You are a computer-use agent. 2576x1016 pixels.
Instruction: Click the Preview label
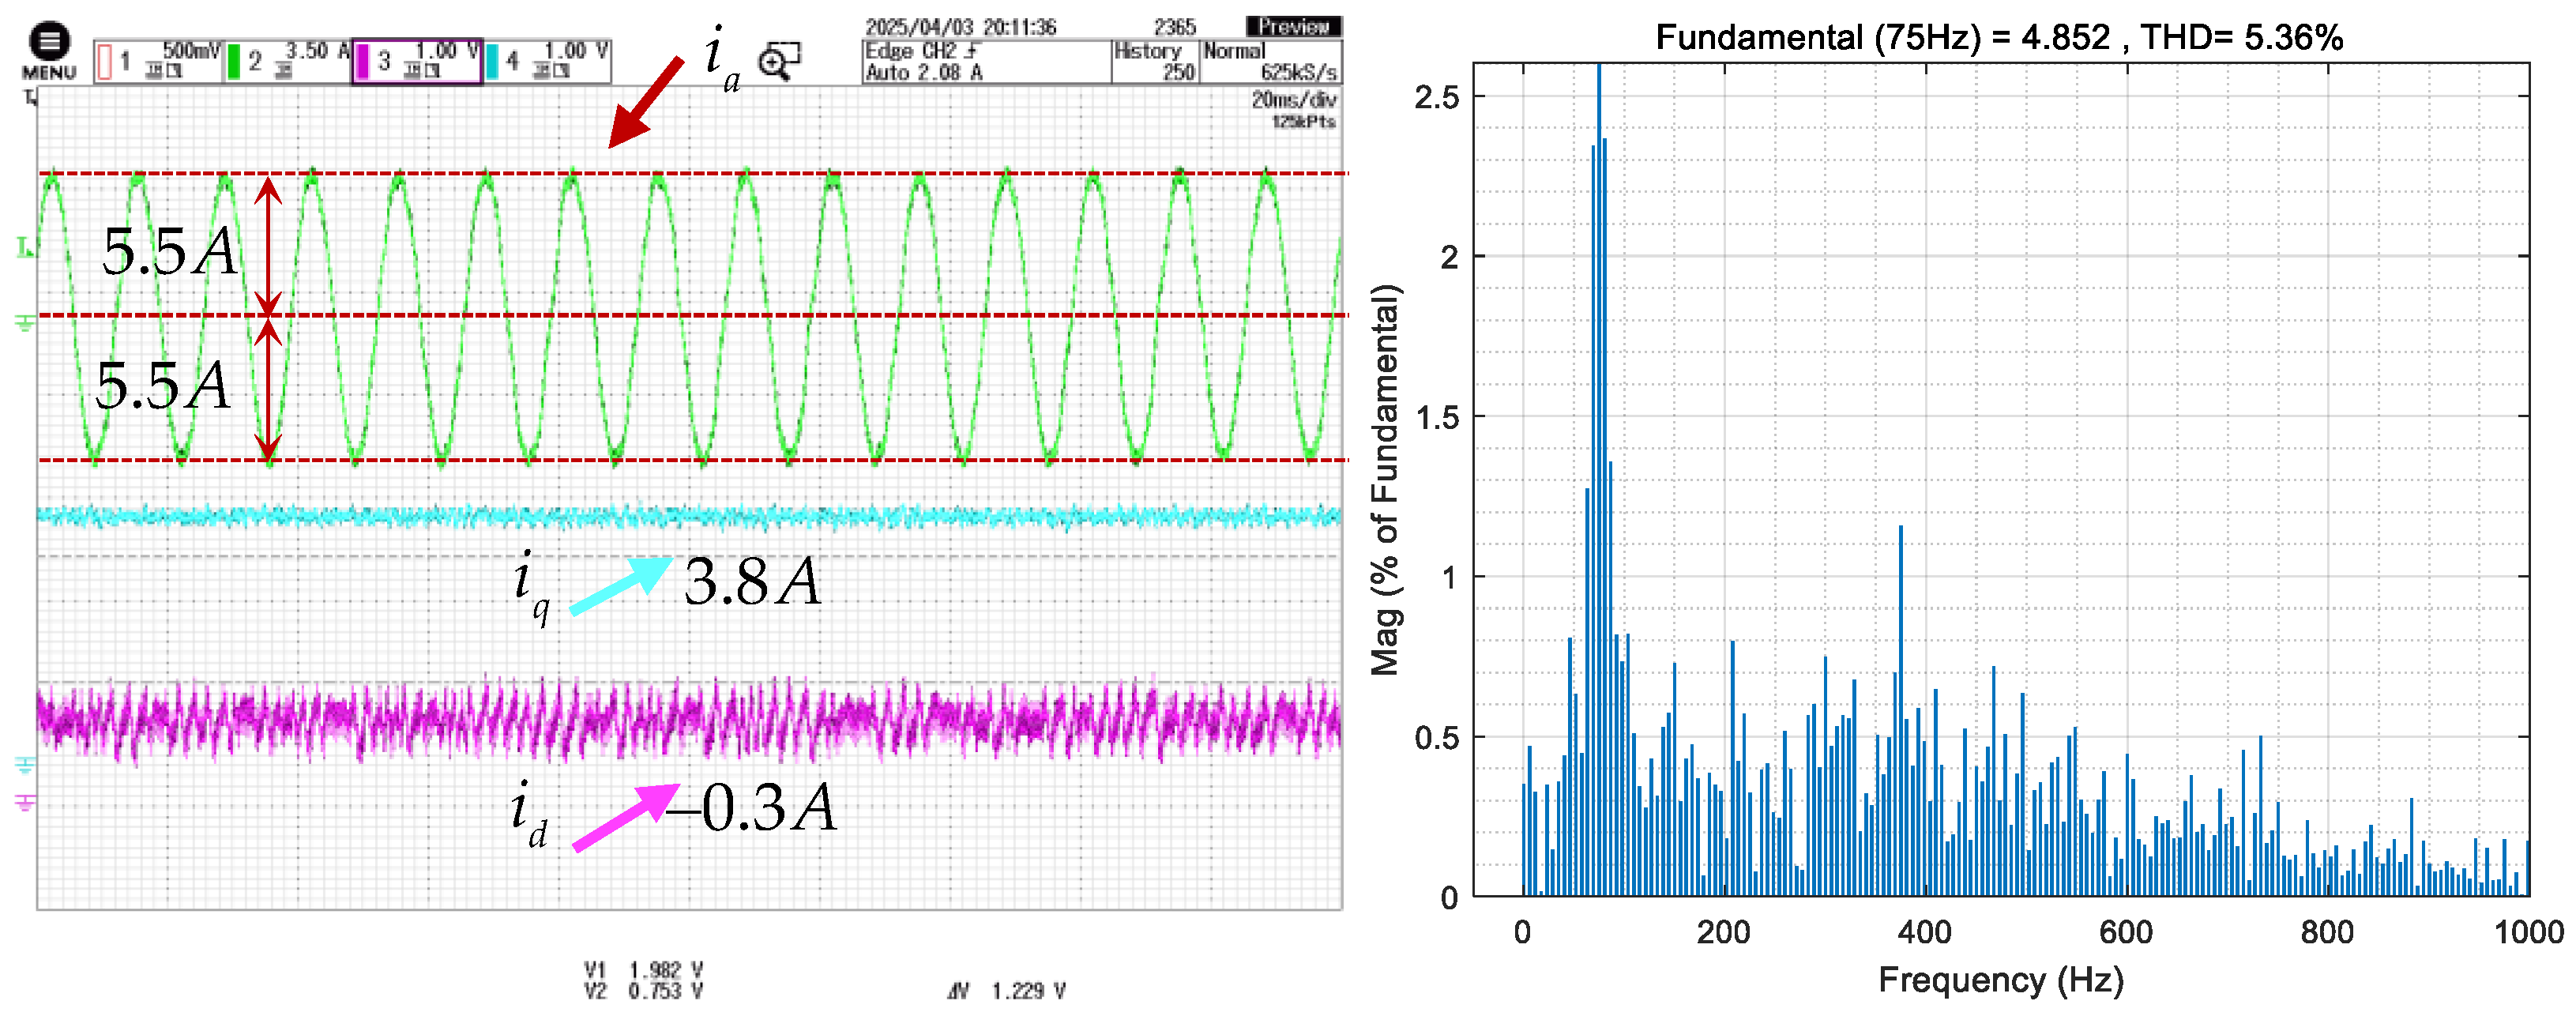(x=1293, y=26)
